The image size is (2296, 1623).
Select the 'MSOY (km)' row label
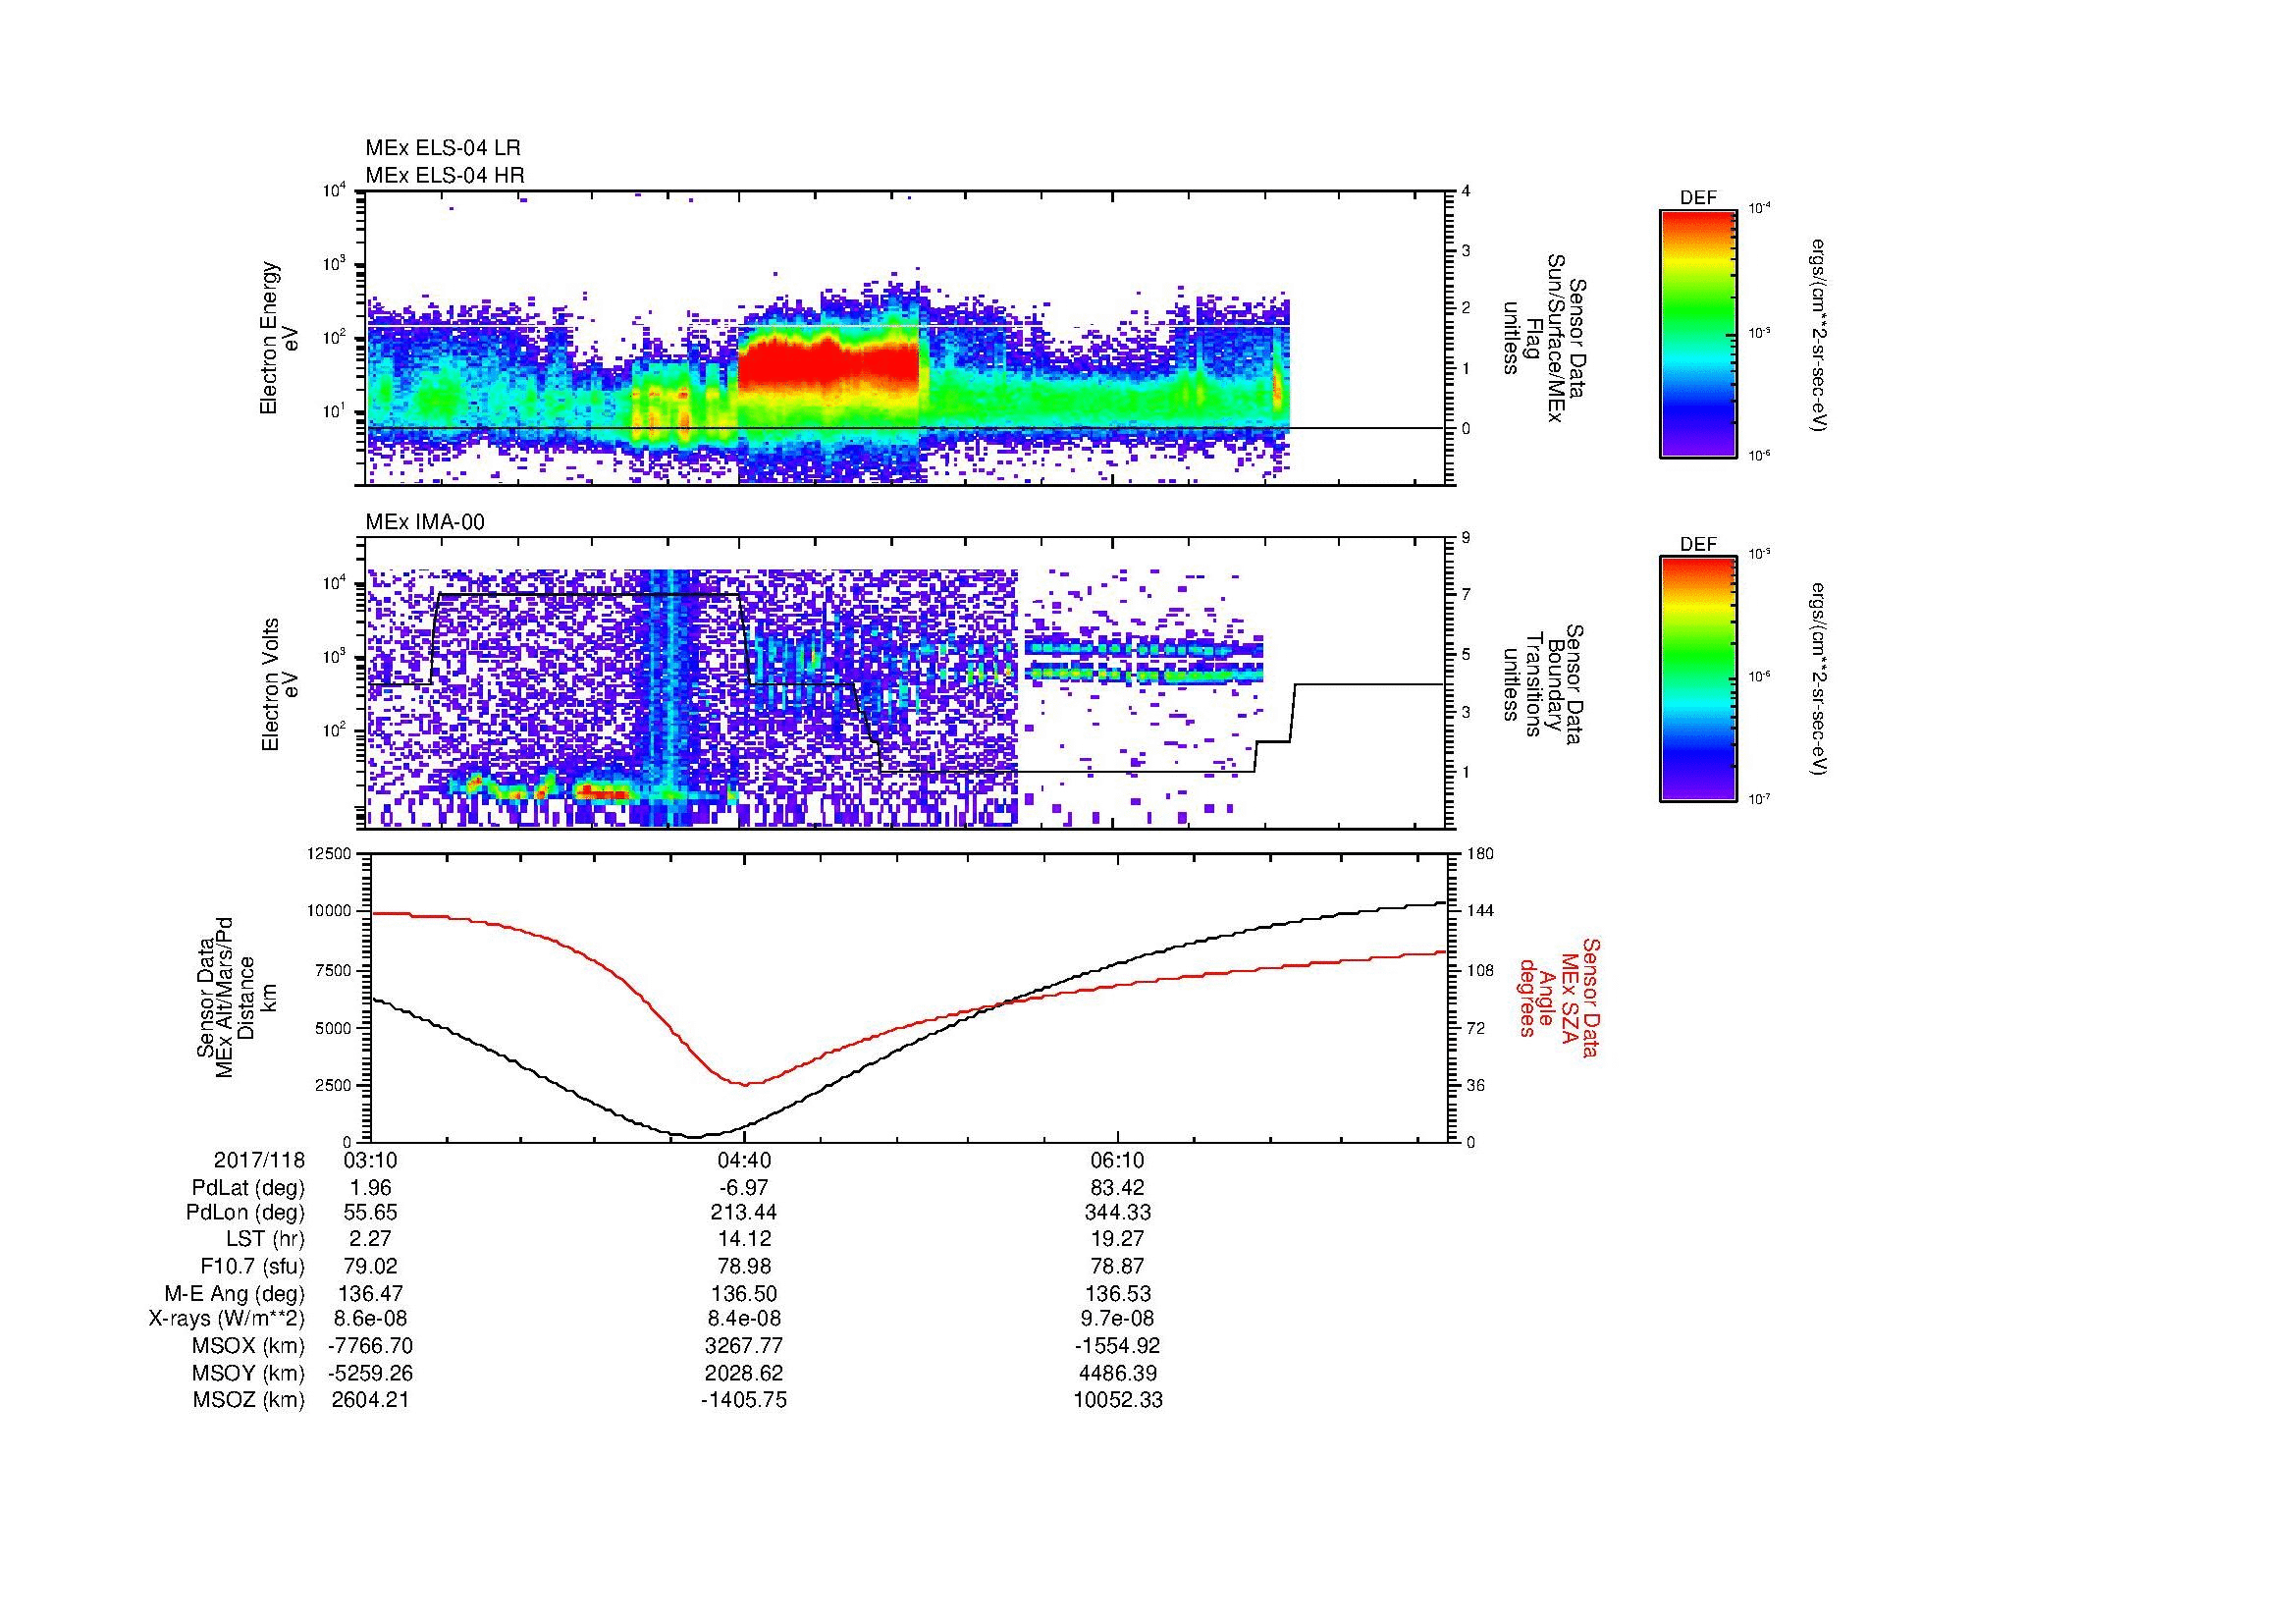click(248, 1373)
